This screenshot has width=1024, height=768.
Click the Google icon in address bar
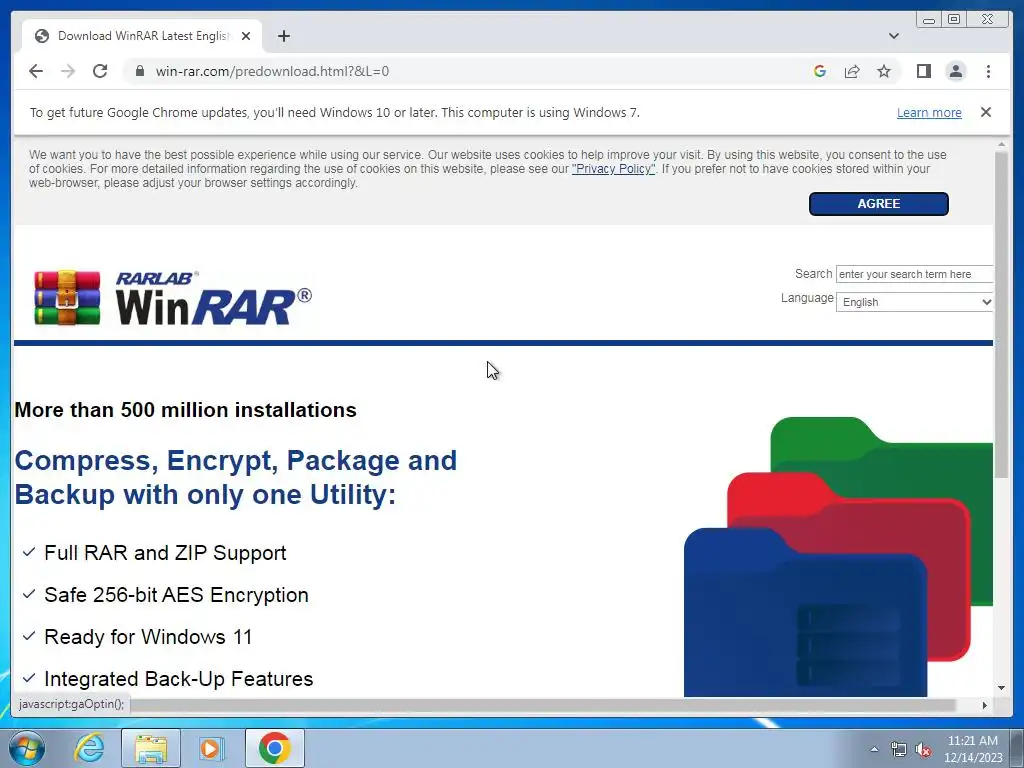click(820, 71)
